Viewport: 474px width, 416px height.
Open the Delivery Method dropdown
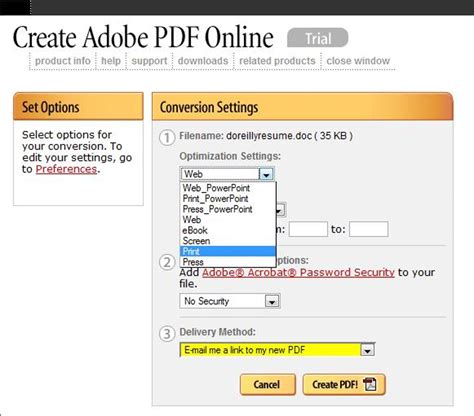tap(277, 350)
